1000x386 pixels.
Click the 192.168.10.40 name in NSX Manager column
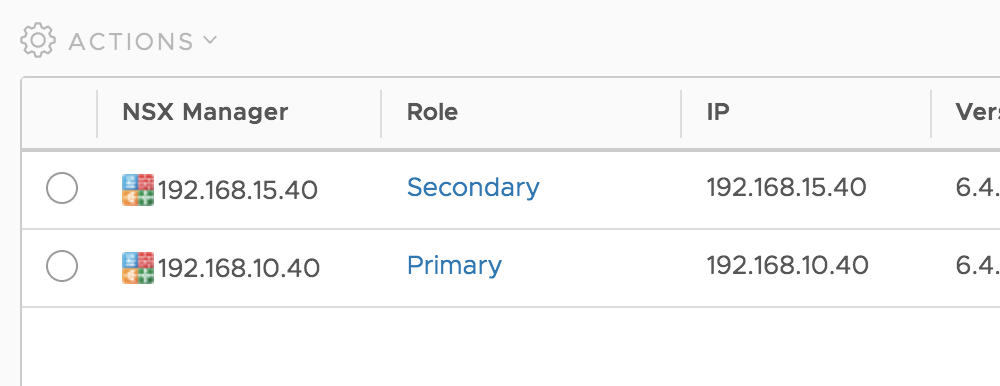[239, 268]
